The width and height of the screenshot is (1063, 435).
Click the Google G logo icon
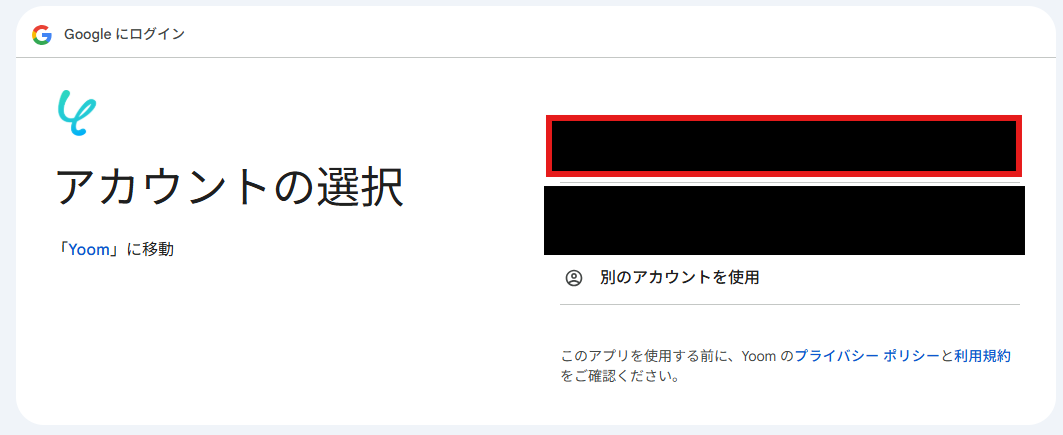point(42,35)
